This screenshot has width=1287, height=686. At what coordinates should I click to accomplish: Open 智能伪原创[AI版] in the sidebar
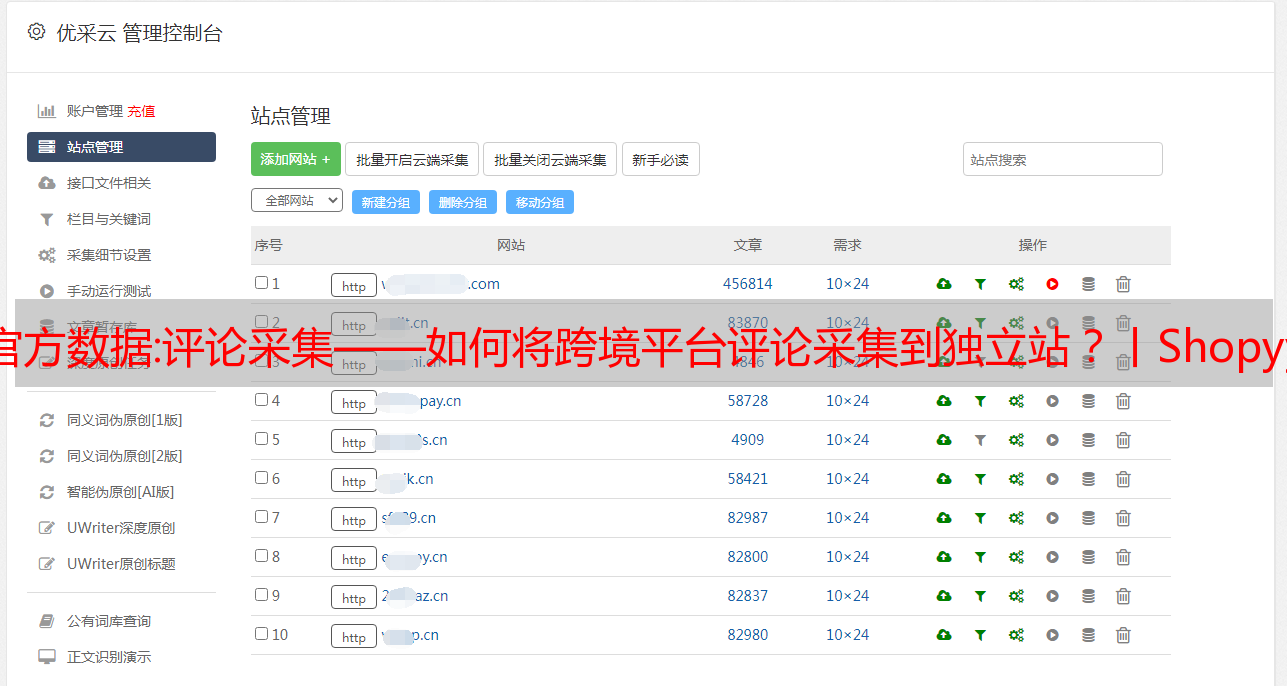coord(121,492)
